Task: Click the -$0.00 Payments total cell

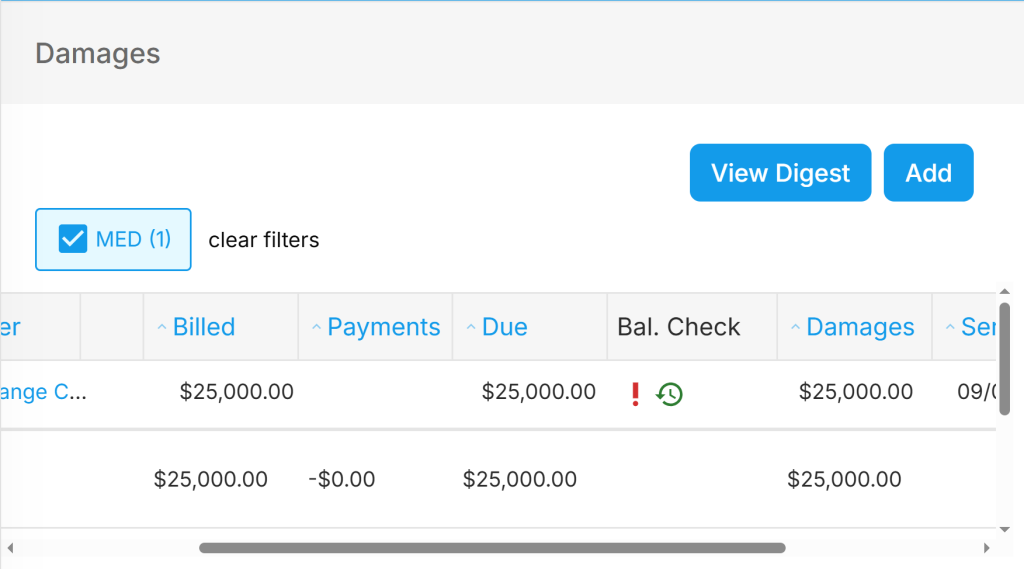Action: coord(342,480)
